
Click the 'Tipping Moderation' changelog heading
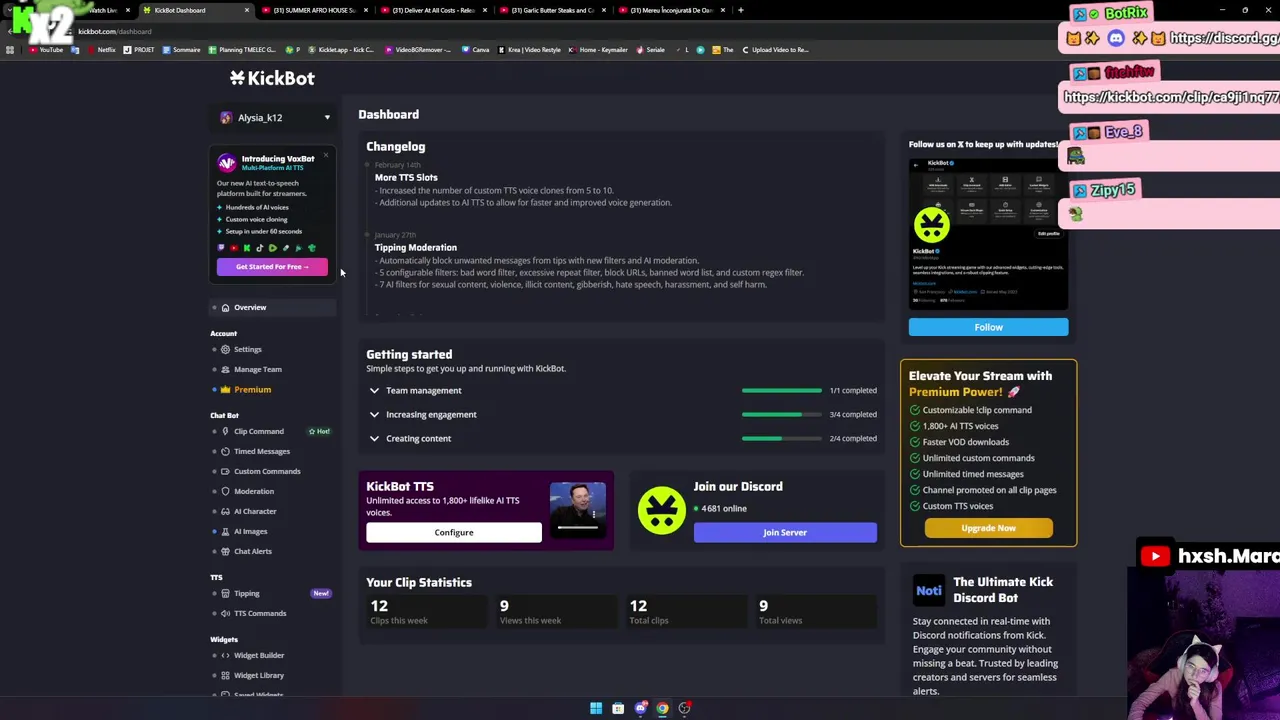[x=415, y=248]
